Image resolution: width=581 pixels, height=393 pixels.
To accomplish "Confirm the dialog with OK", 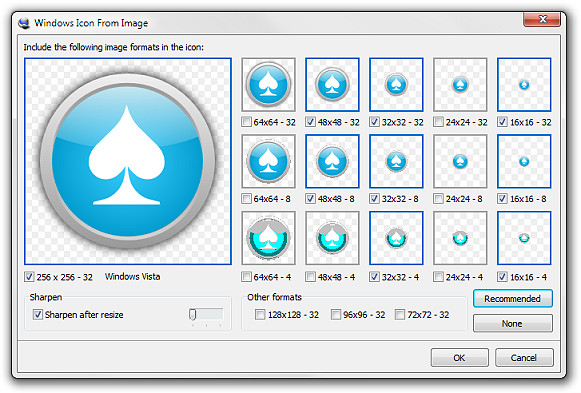I will [459, 357].
